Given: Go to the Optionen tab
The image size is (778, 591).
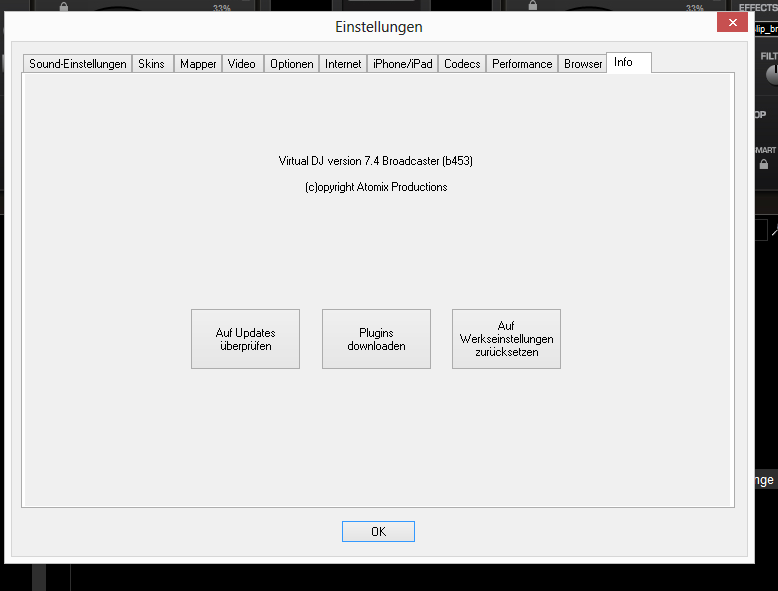Looking at the screenshot, I should coord(292,64).
